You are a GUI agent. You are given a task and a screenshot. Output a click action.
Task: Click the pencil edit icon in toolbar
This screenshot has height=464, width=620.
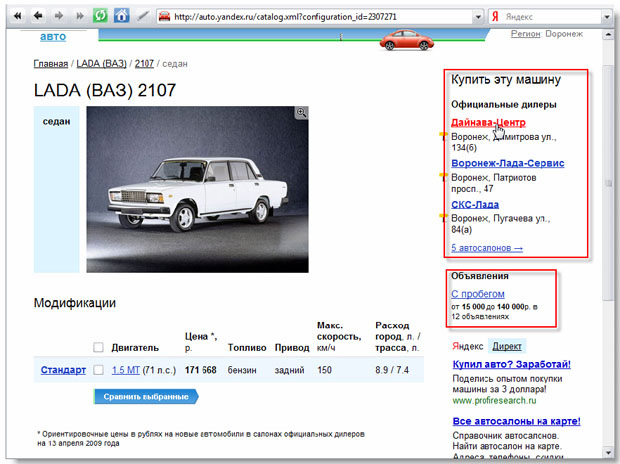tap(142, 16)
